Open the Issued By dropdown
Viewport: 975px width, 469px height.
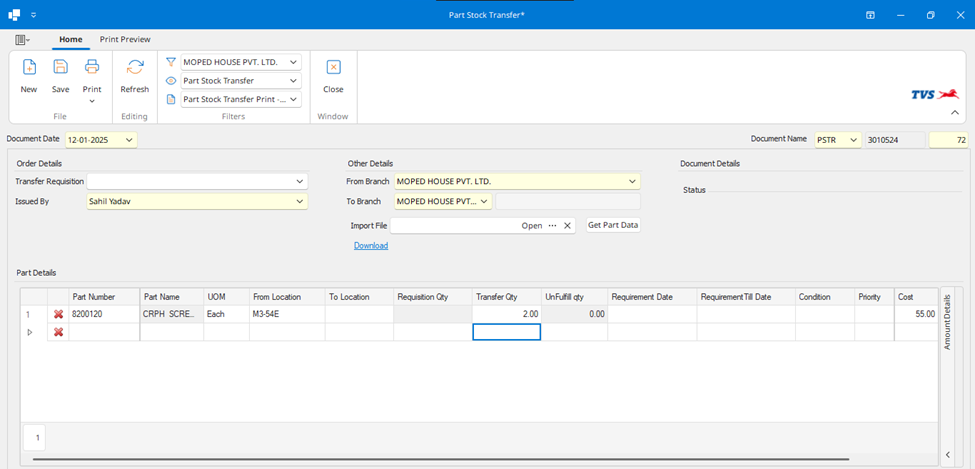[299, 202]
